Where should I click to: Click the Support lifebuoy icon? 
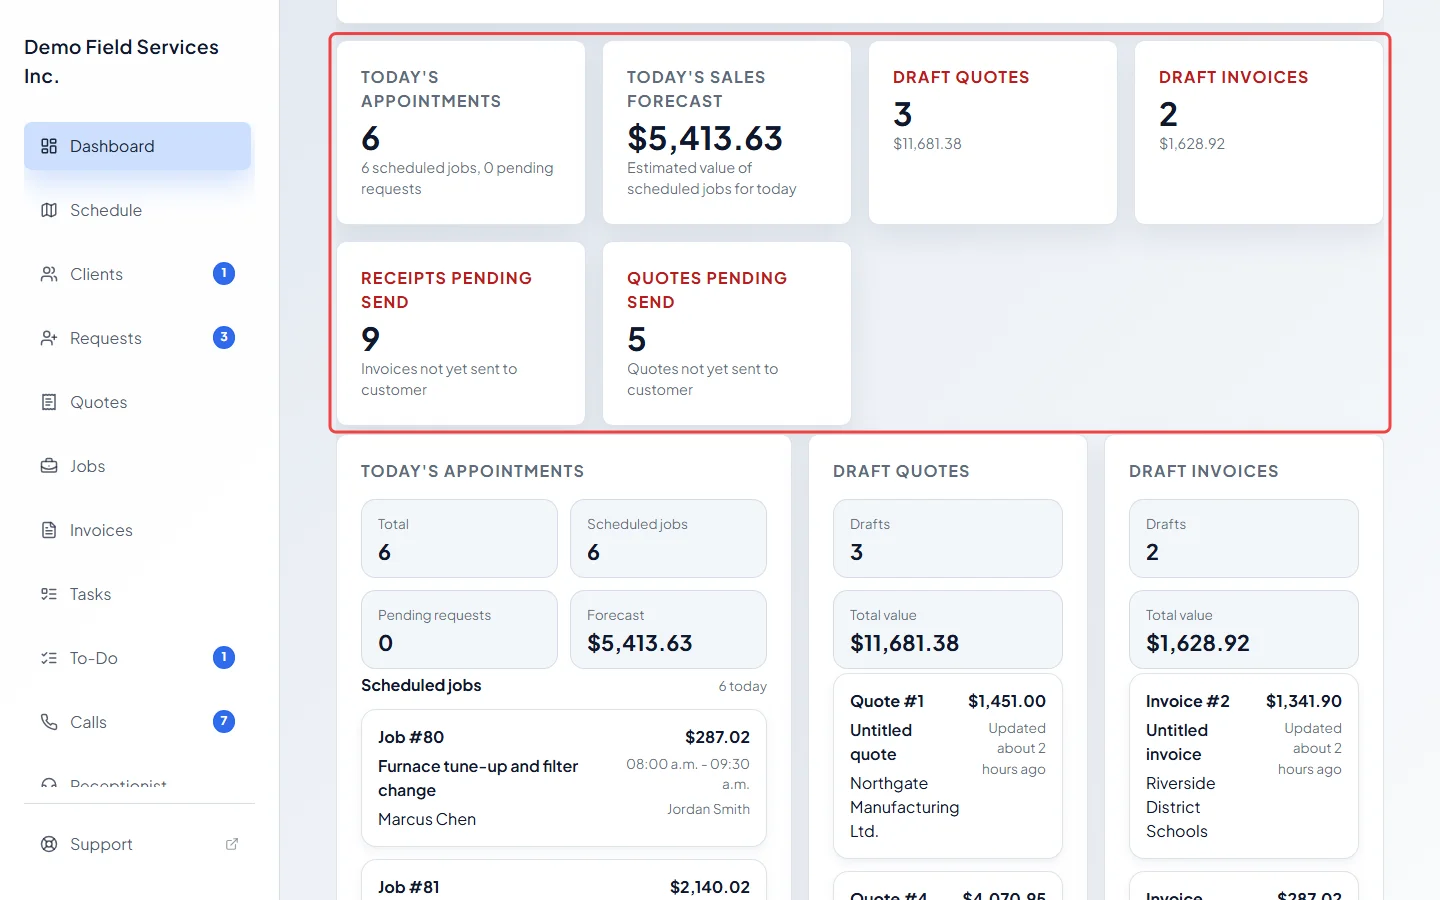[x=49, y=844]
